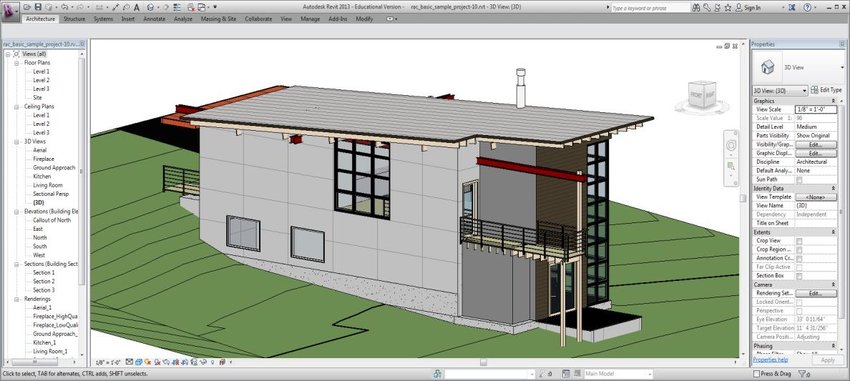Toggle the Sun Path checkbox
This screenshot has height=381, width=850.
799,179
